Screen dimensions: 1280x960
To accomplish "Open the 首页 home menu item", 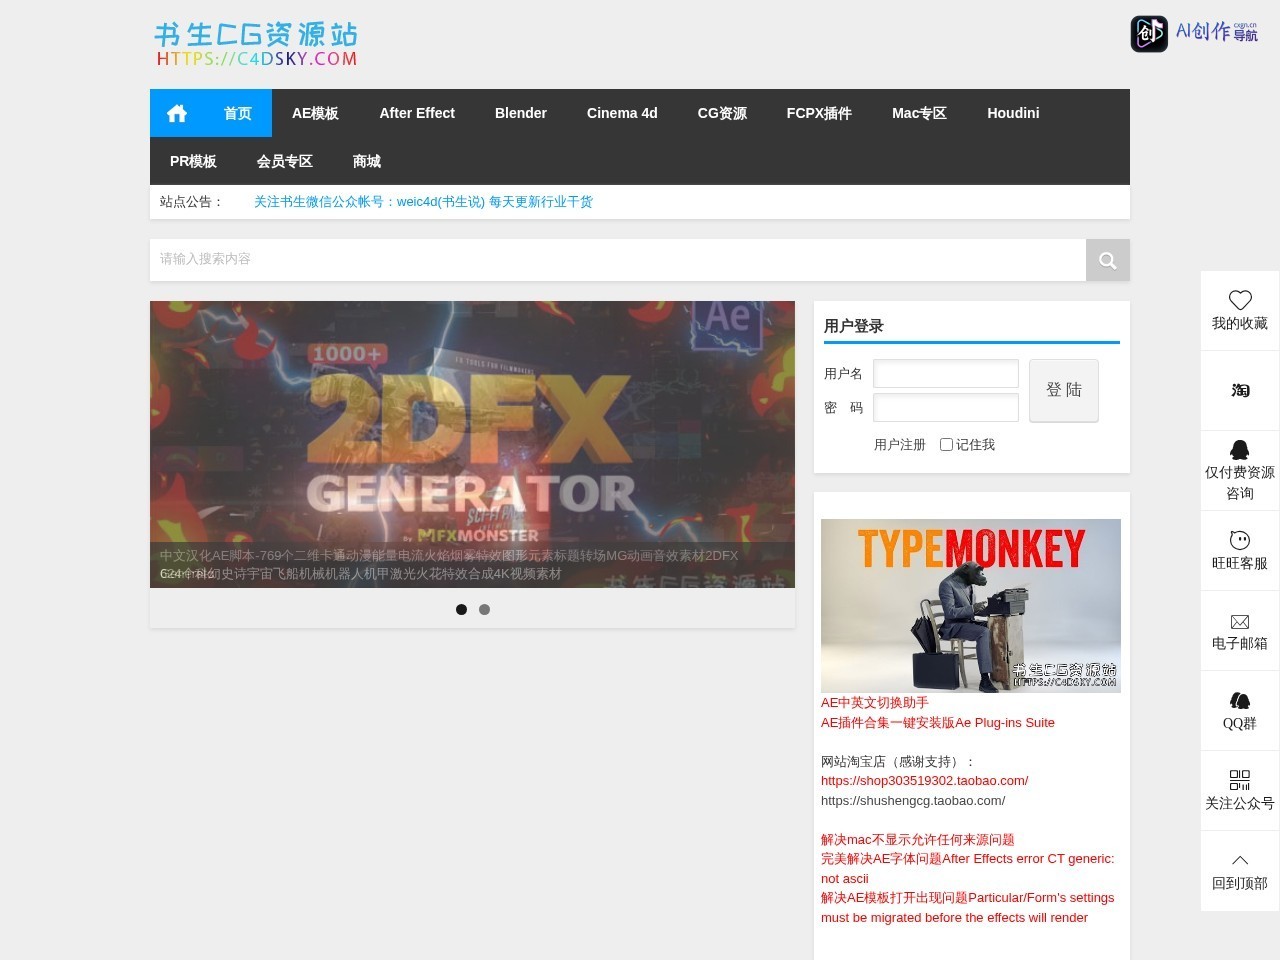I will [x=238, y=113].
